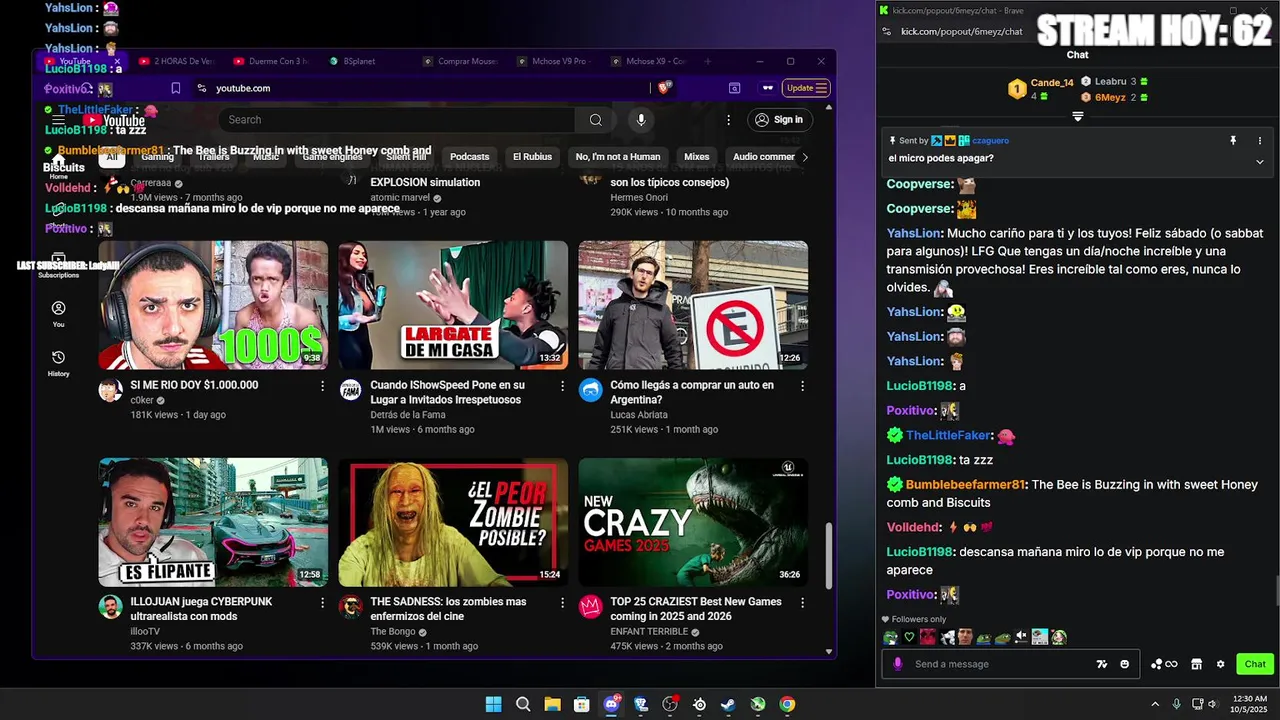Open 'SI ME RIO DOY $1.000.000' video thumbnail
1280x720 pixels.
(213, 305)
